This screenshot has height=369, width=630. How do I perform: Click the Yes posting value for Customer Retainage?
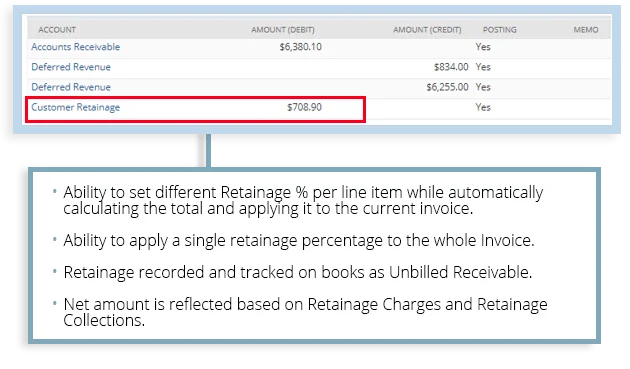tap(483, 107)
